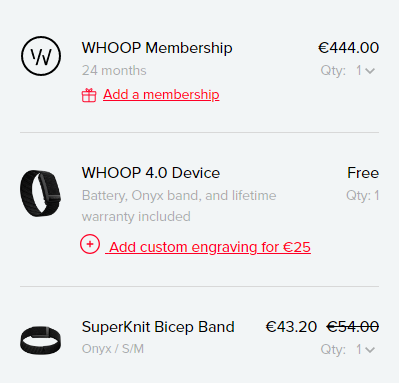Image resolution: width=410 pixels, height=383 pixels.
Task: Click the plus circle engraving icon
Action: [90, 244]
